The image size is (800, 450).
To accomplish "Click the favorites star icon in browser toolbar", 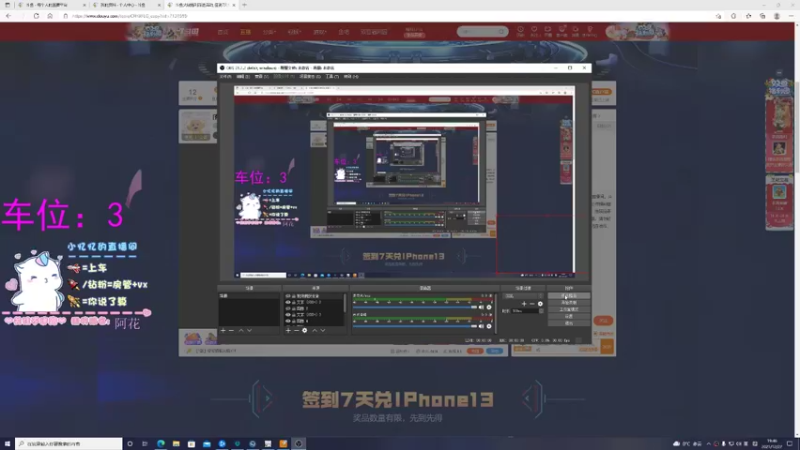I will (x=748, y=16).
